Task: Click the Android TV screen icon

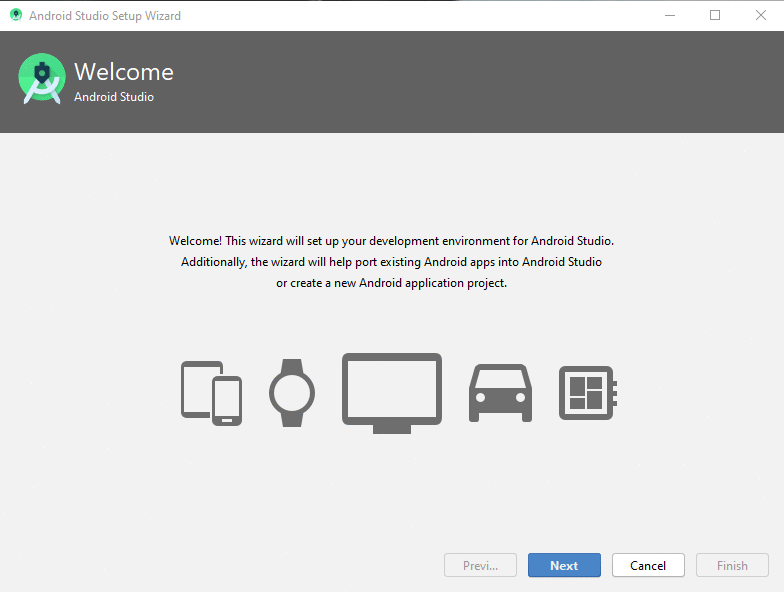Action: [x=392, y=393]
